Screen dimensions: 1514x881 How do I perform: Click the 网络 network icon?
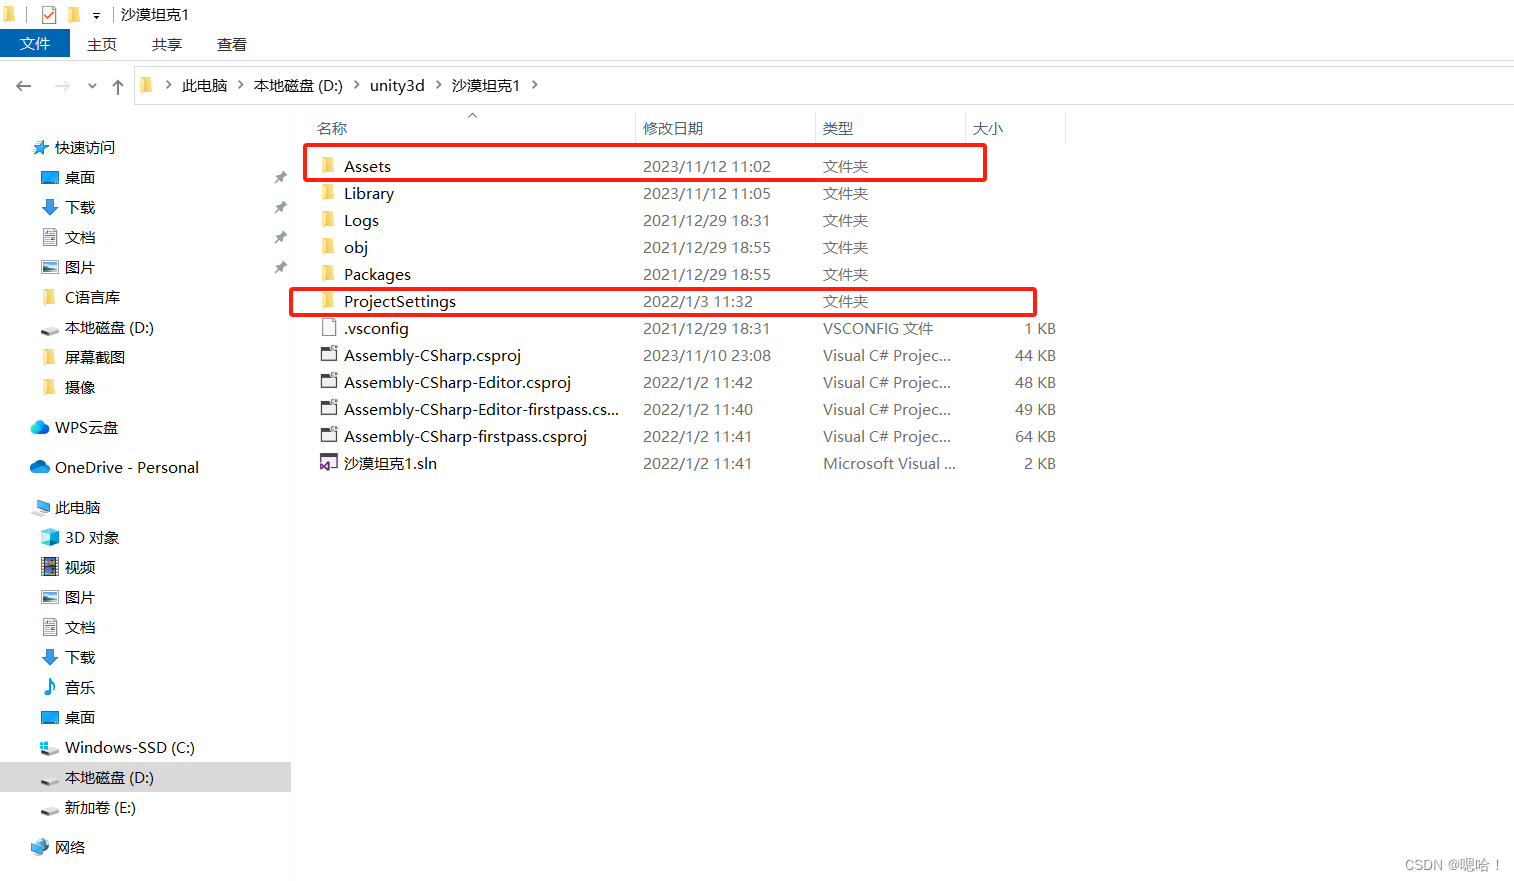40,847
